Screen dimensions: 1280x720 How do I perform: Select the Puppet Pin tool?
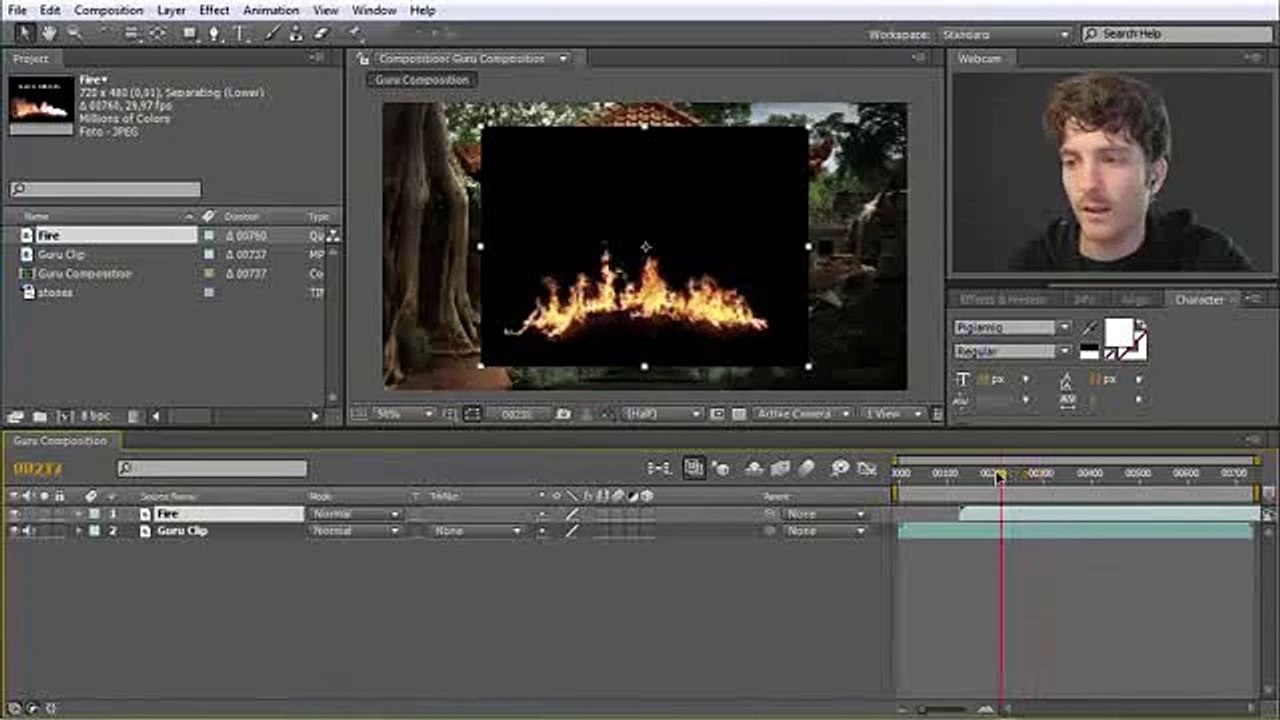(x=354, y=33)
